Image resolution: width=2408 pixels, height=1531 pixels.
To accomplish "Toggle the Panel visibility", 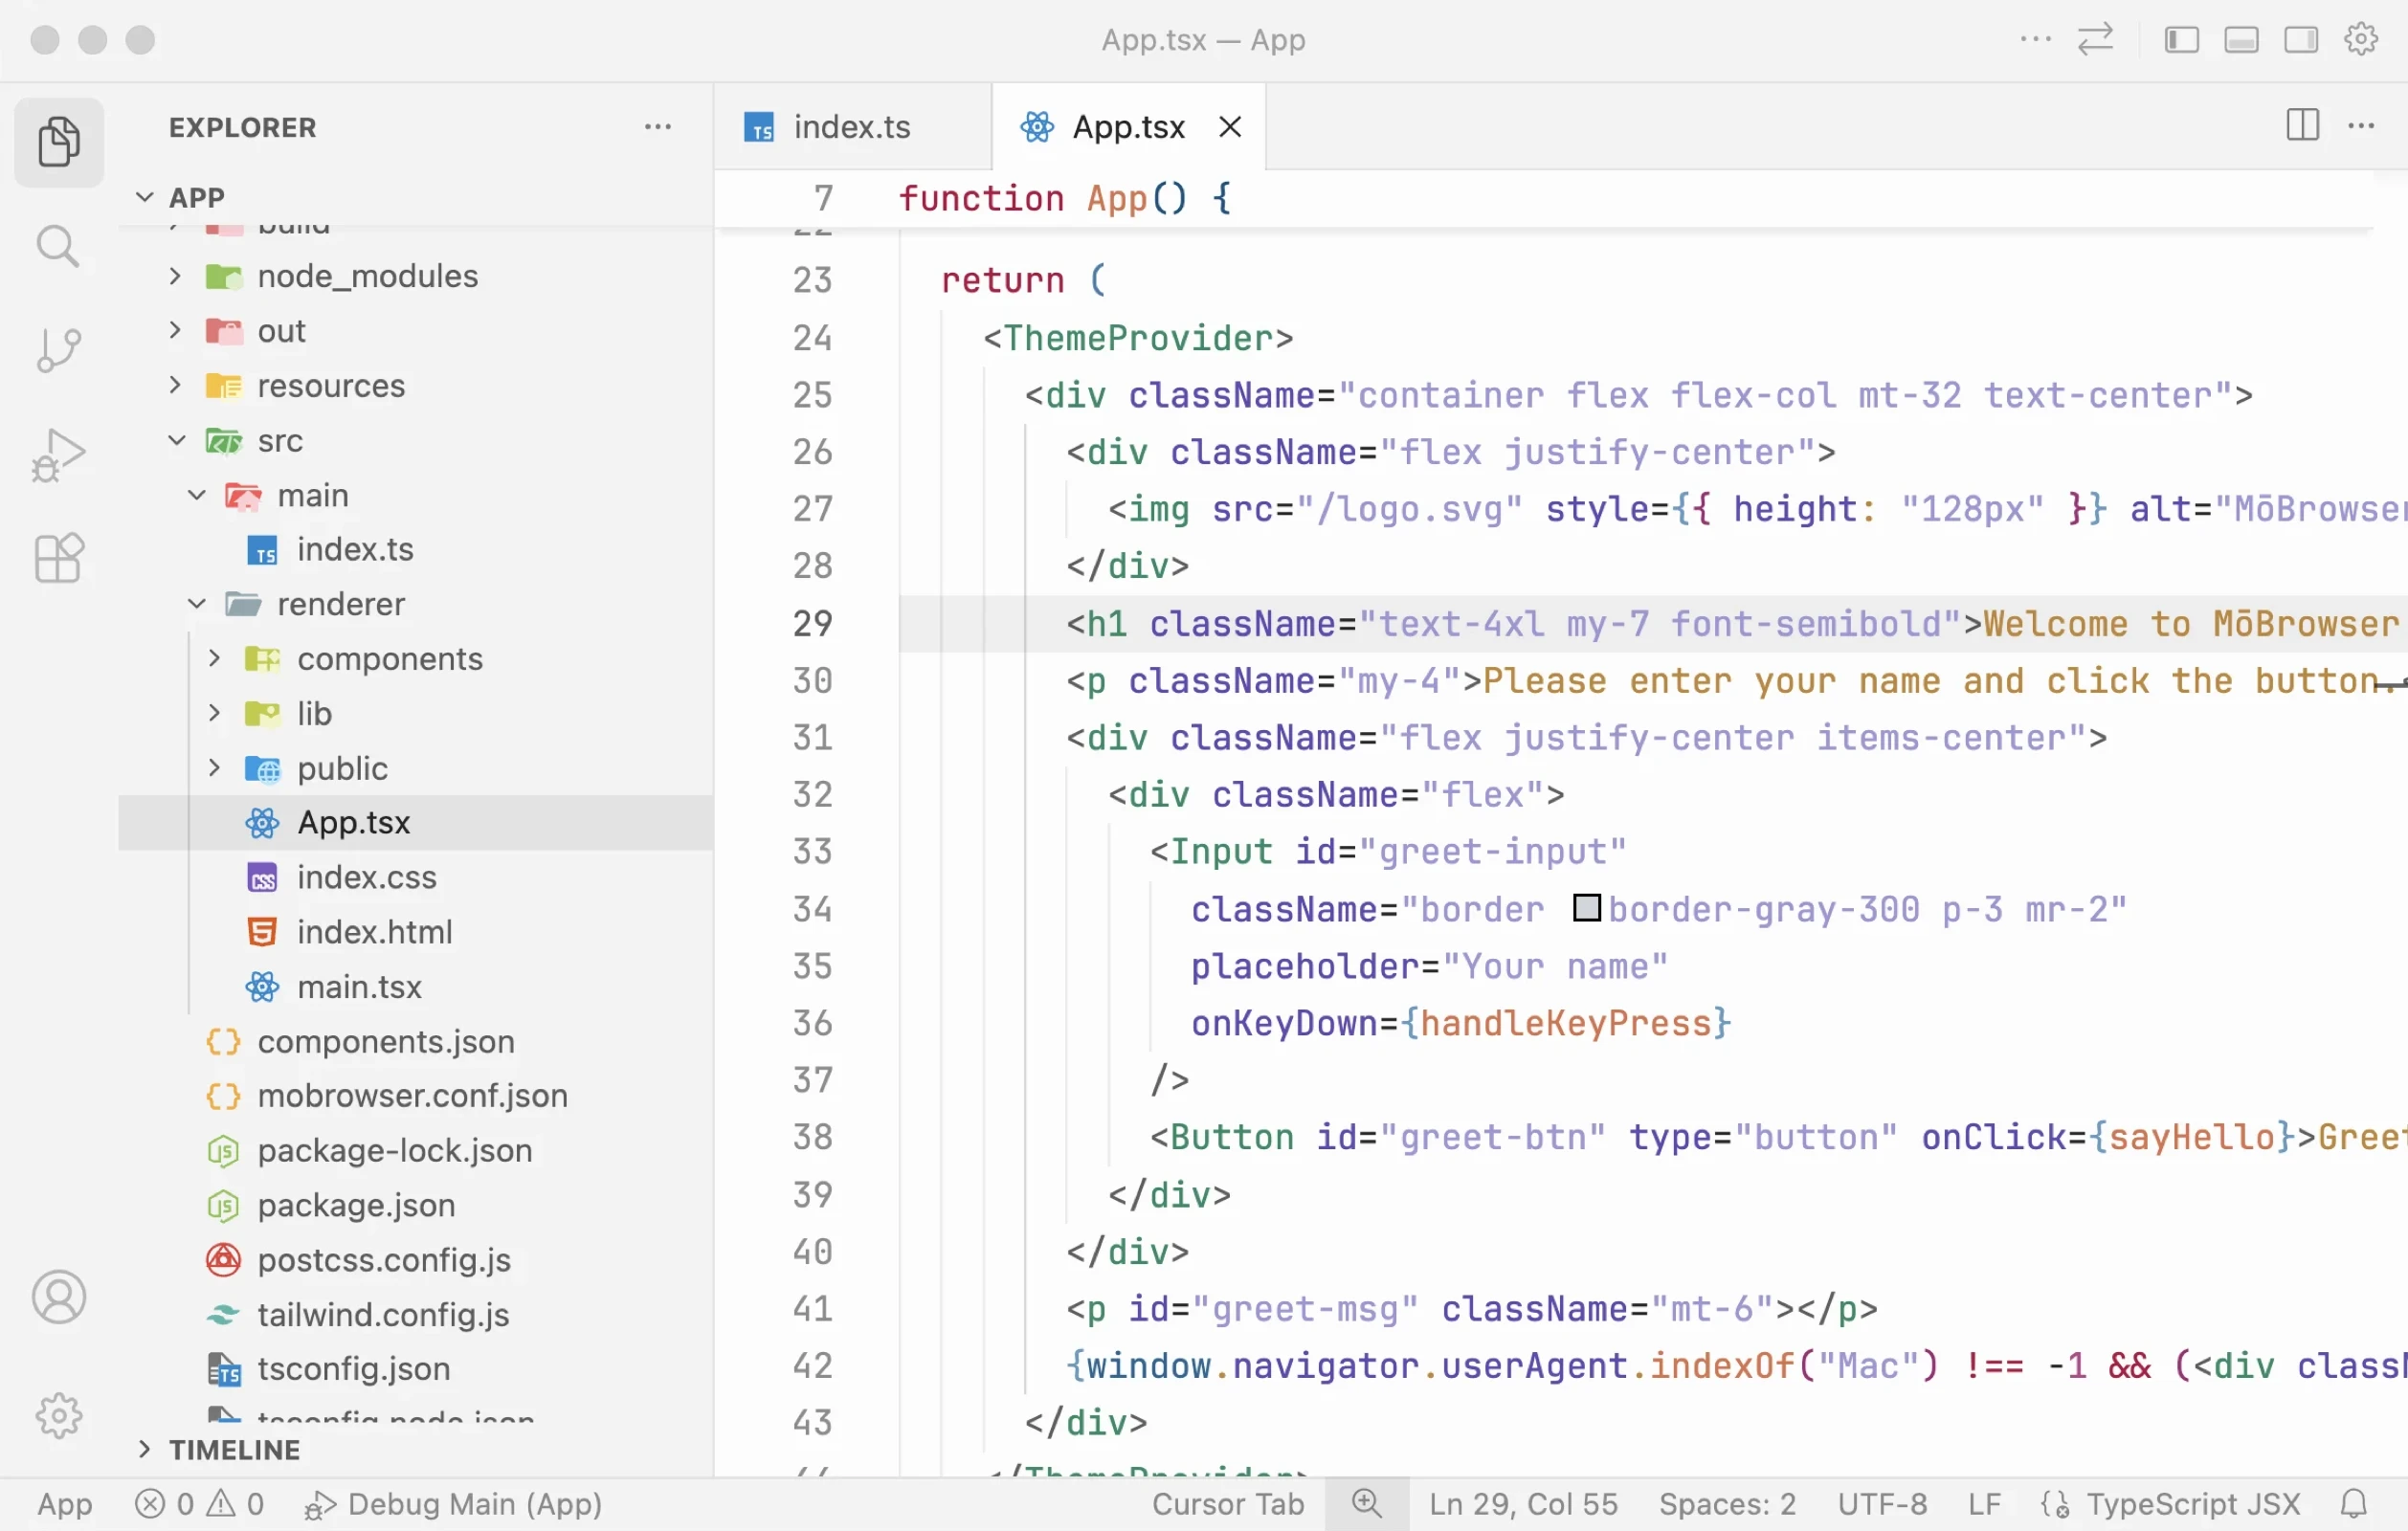I will pos(2242,39).
